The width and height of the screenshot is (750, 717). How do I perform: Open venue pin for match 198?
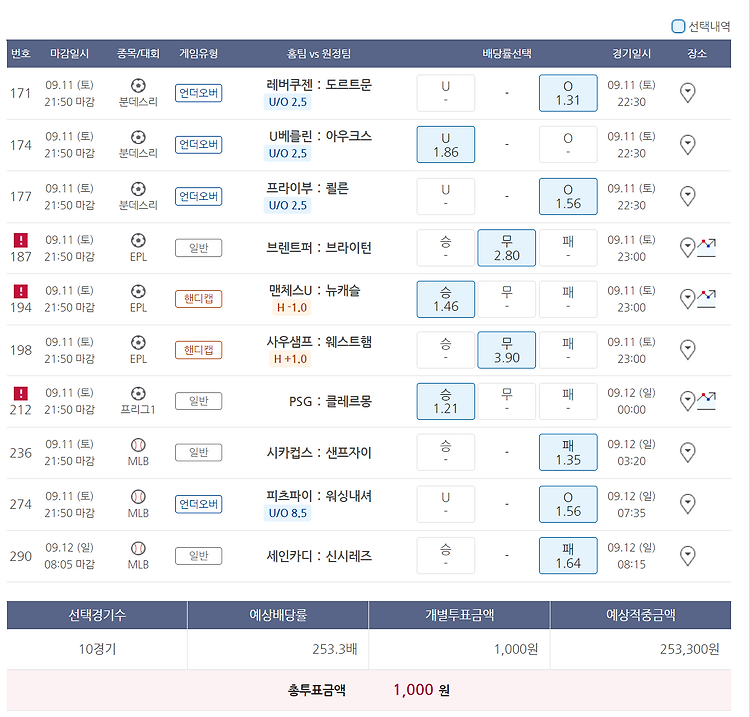687,350
